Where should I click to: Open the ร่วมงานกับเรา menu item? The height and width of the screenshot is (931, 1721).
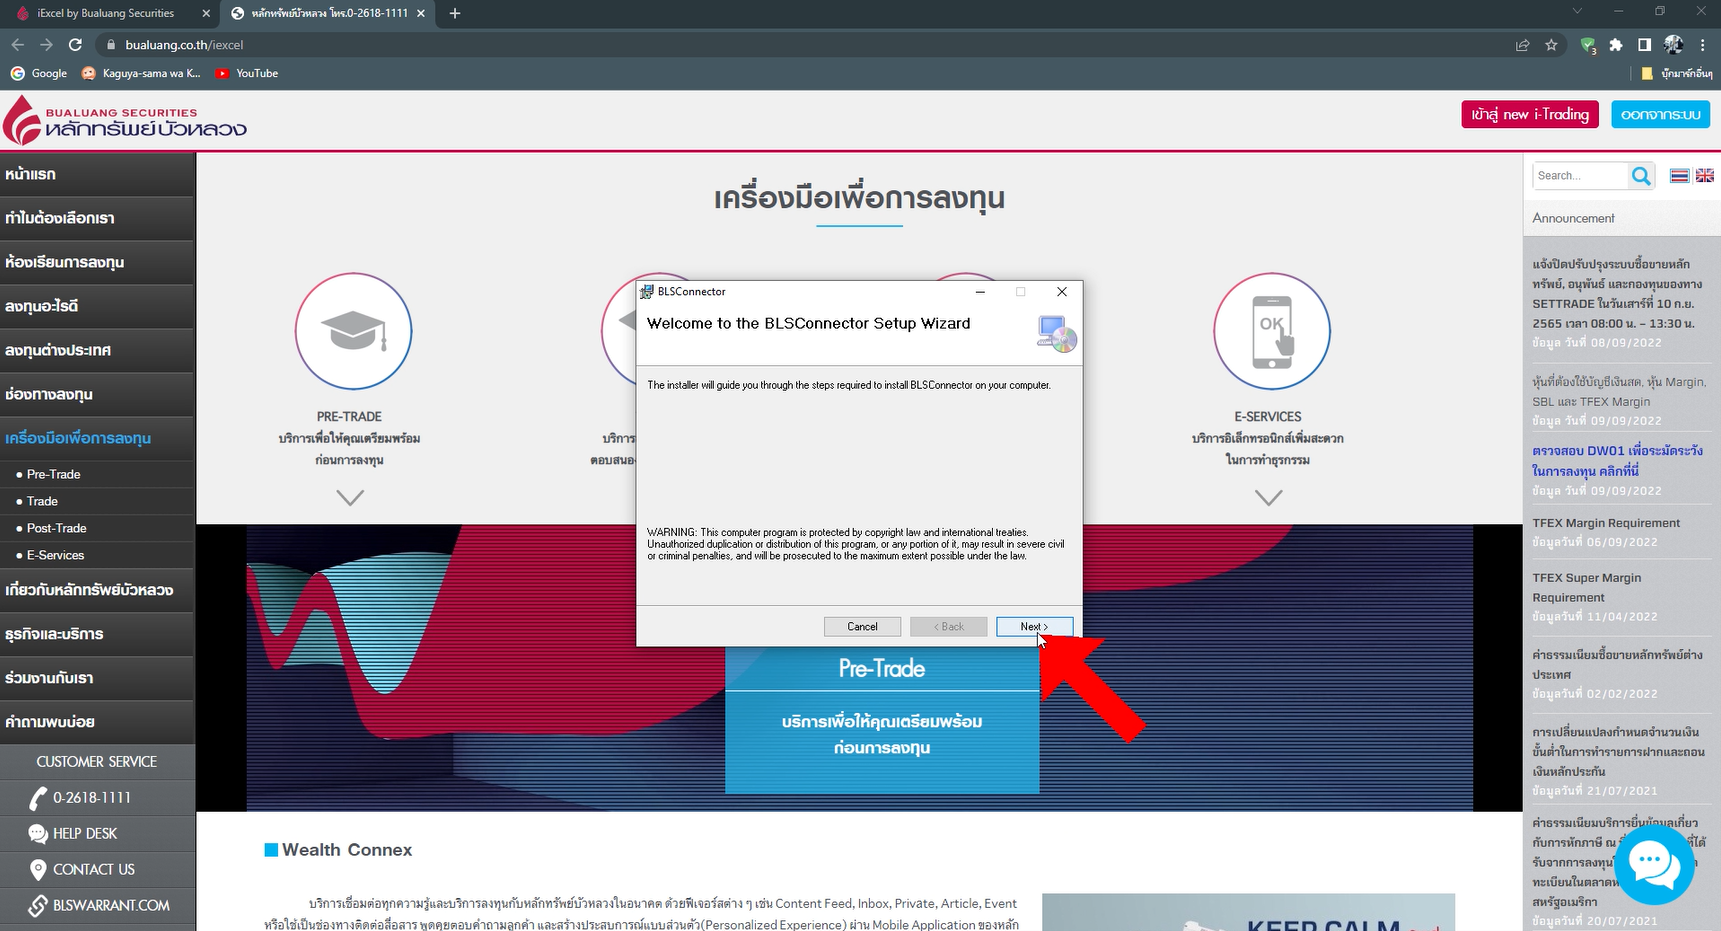[97, 678]
